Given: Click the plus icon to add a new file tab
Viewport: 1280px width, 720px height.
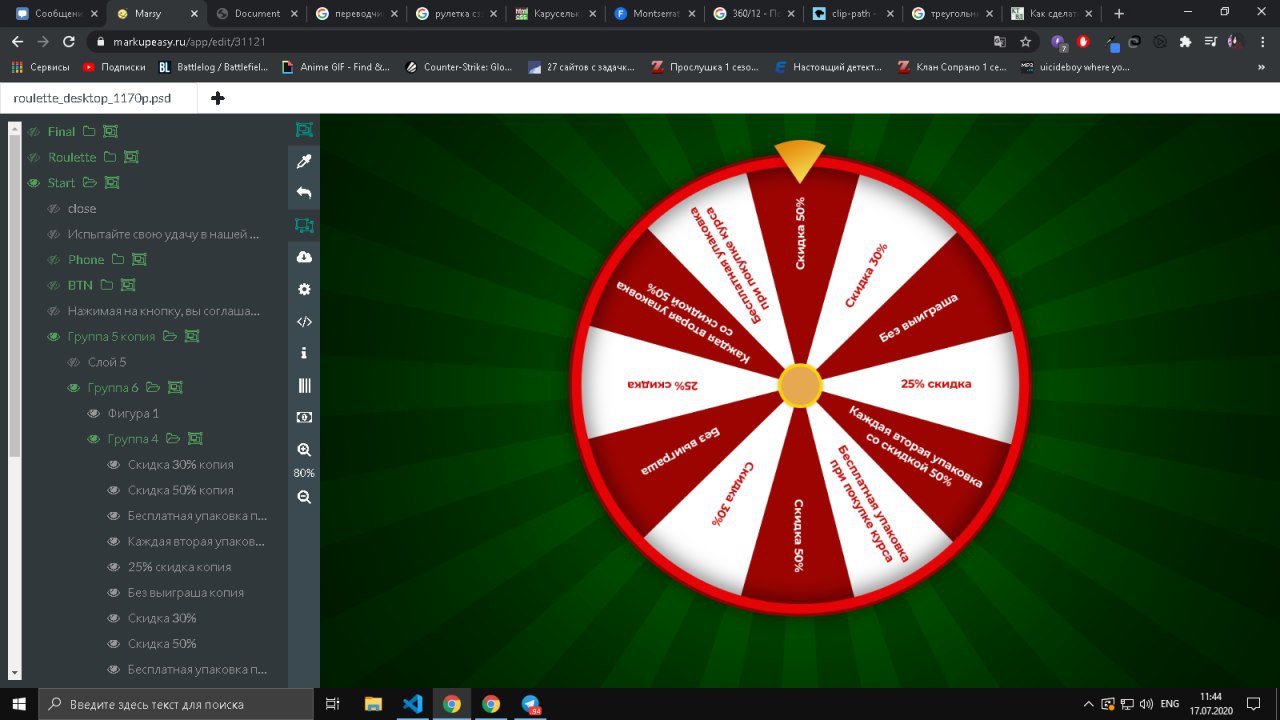Looking at the screenshot, I should [218, 98].
